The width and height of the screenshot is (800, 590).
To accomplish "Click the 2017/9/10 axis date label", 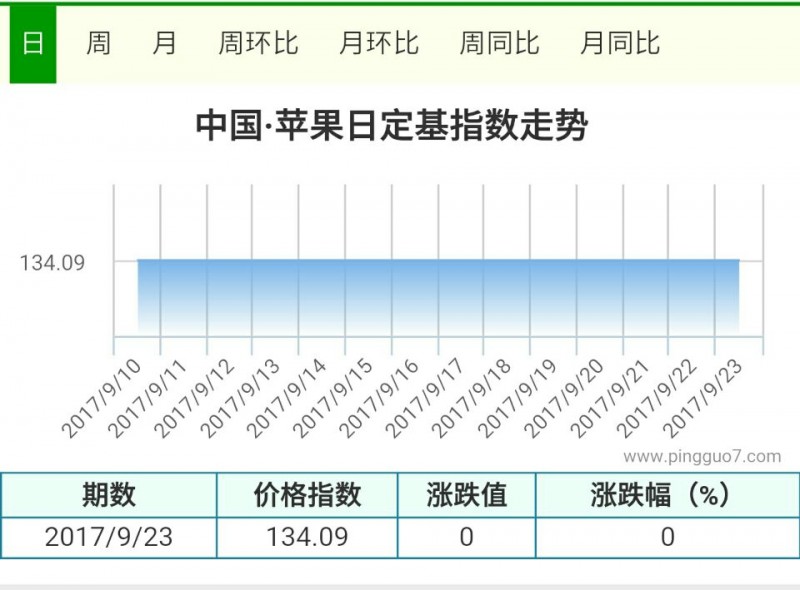I will tap(101, 398).
